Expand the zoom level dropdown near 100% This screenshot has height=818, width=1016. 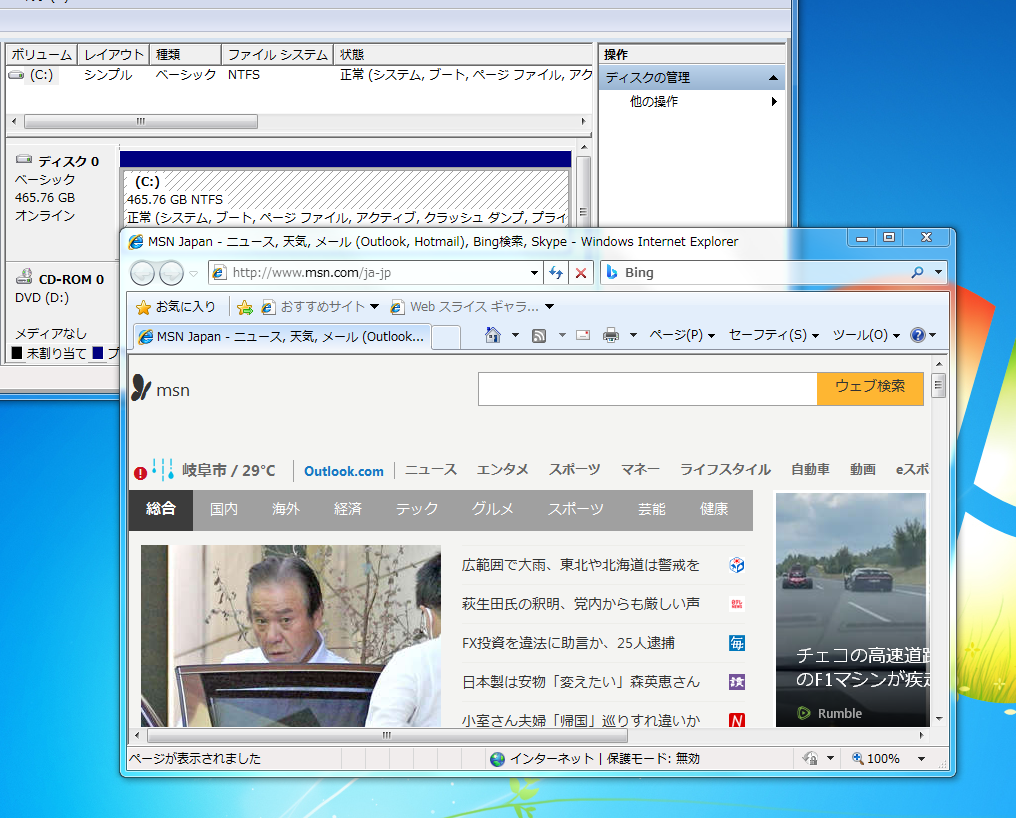coord(921,758)
